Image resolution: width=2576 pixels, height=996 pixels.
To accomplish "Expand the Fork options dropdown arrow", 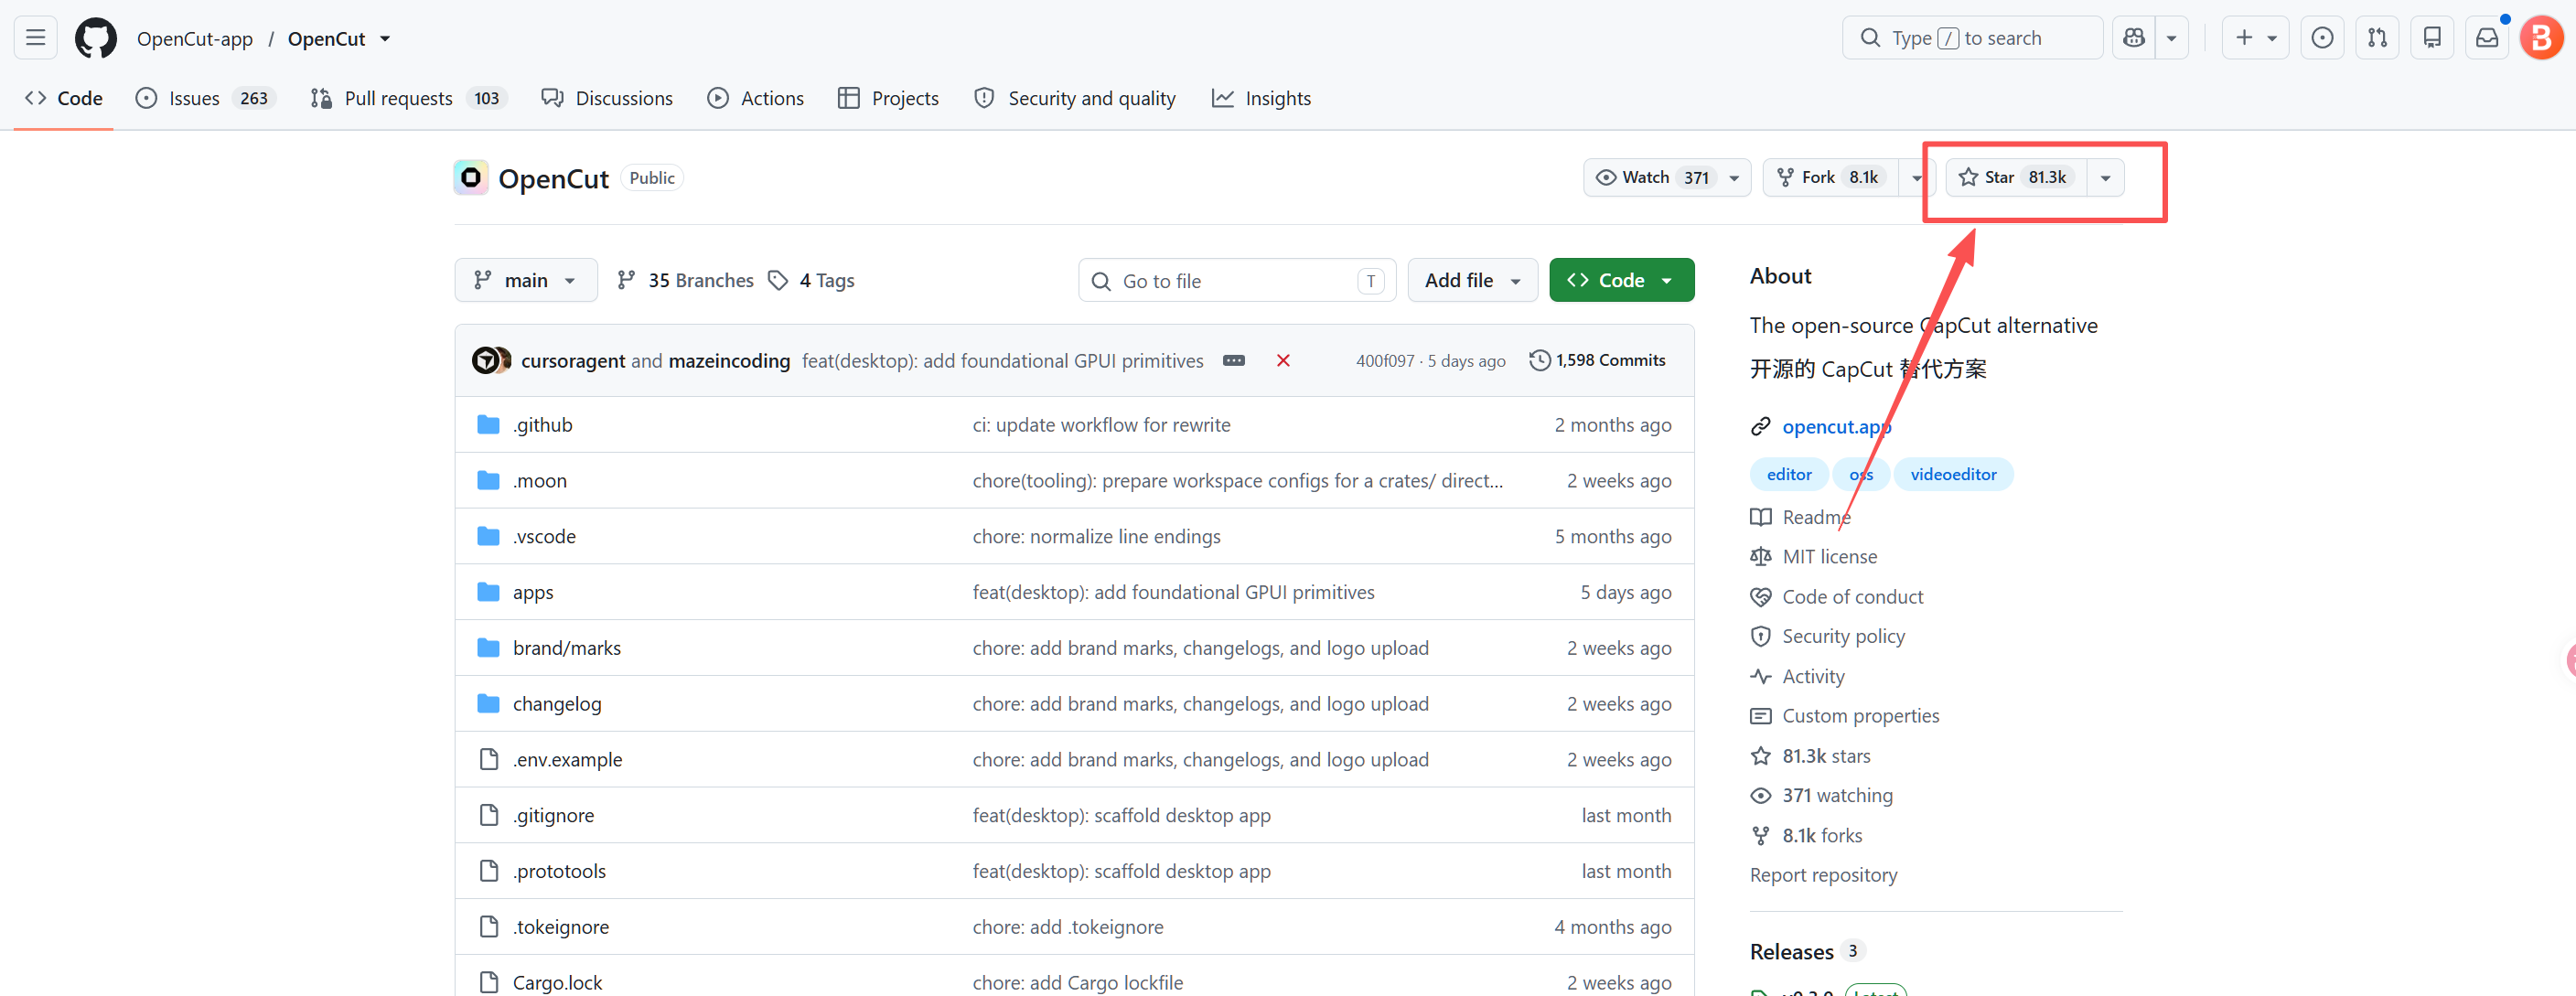I will click(1916, 178).
